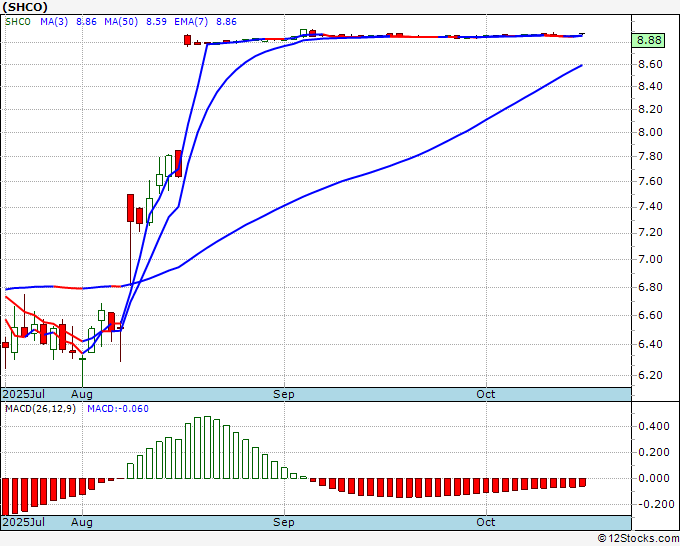The height and width of the screenshot is (546, 680).
Task: Click the current price tag 8.88
Action: 648,40
